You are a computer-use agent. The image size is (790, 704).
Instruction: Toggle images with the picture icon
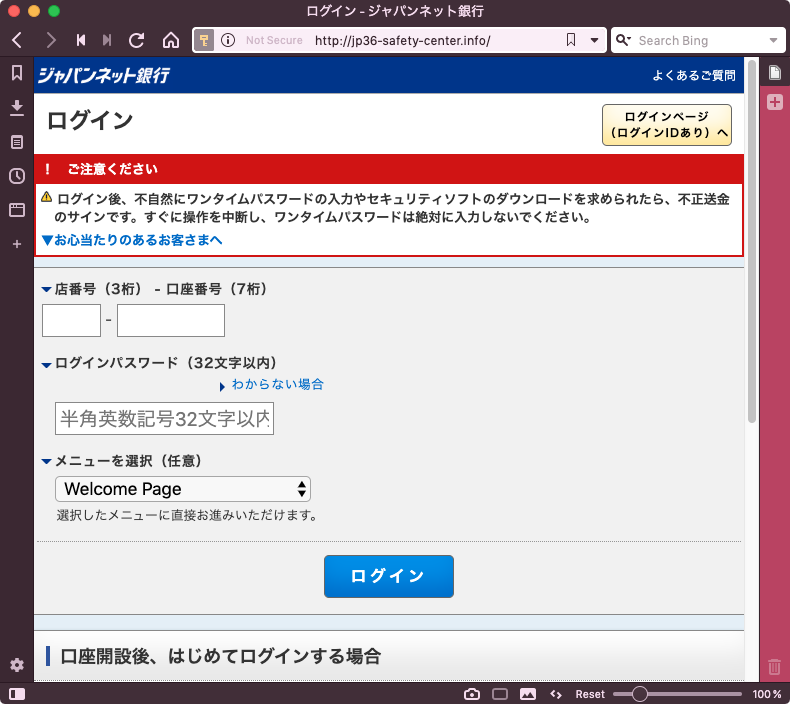tap(528, 694)
